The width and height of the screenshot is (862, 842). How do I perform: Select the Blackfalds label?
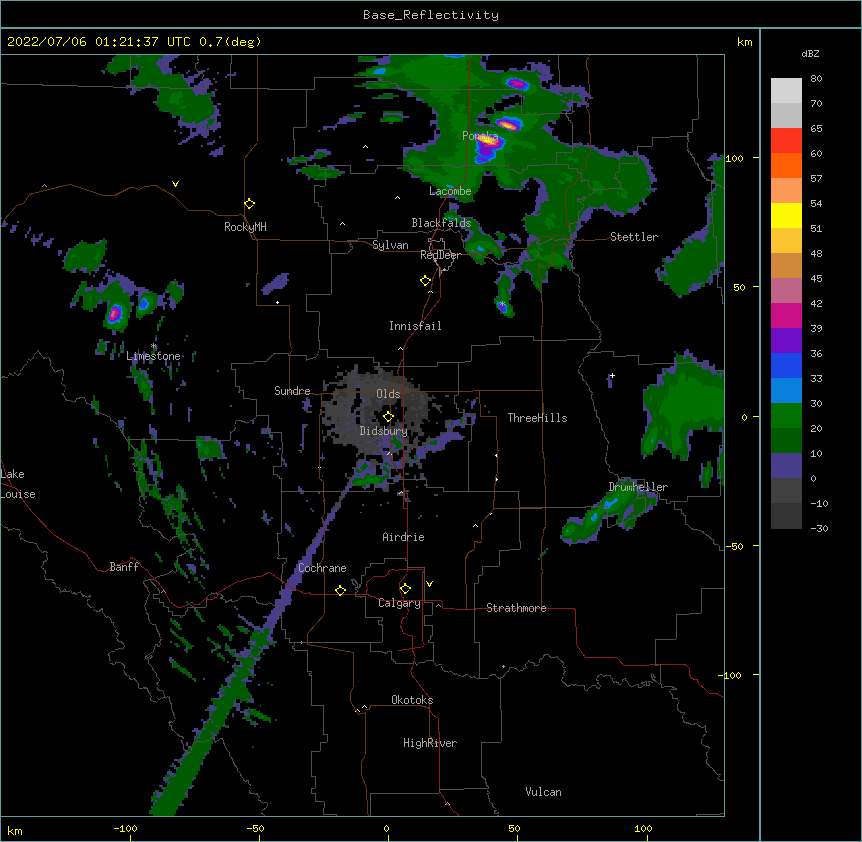441,223
